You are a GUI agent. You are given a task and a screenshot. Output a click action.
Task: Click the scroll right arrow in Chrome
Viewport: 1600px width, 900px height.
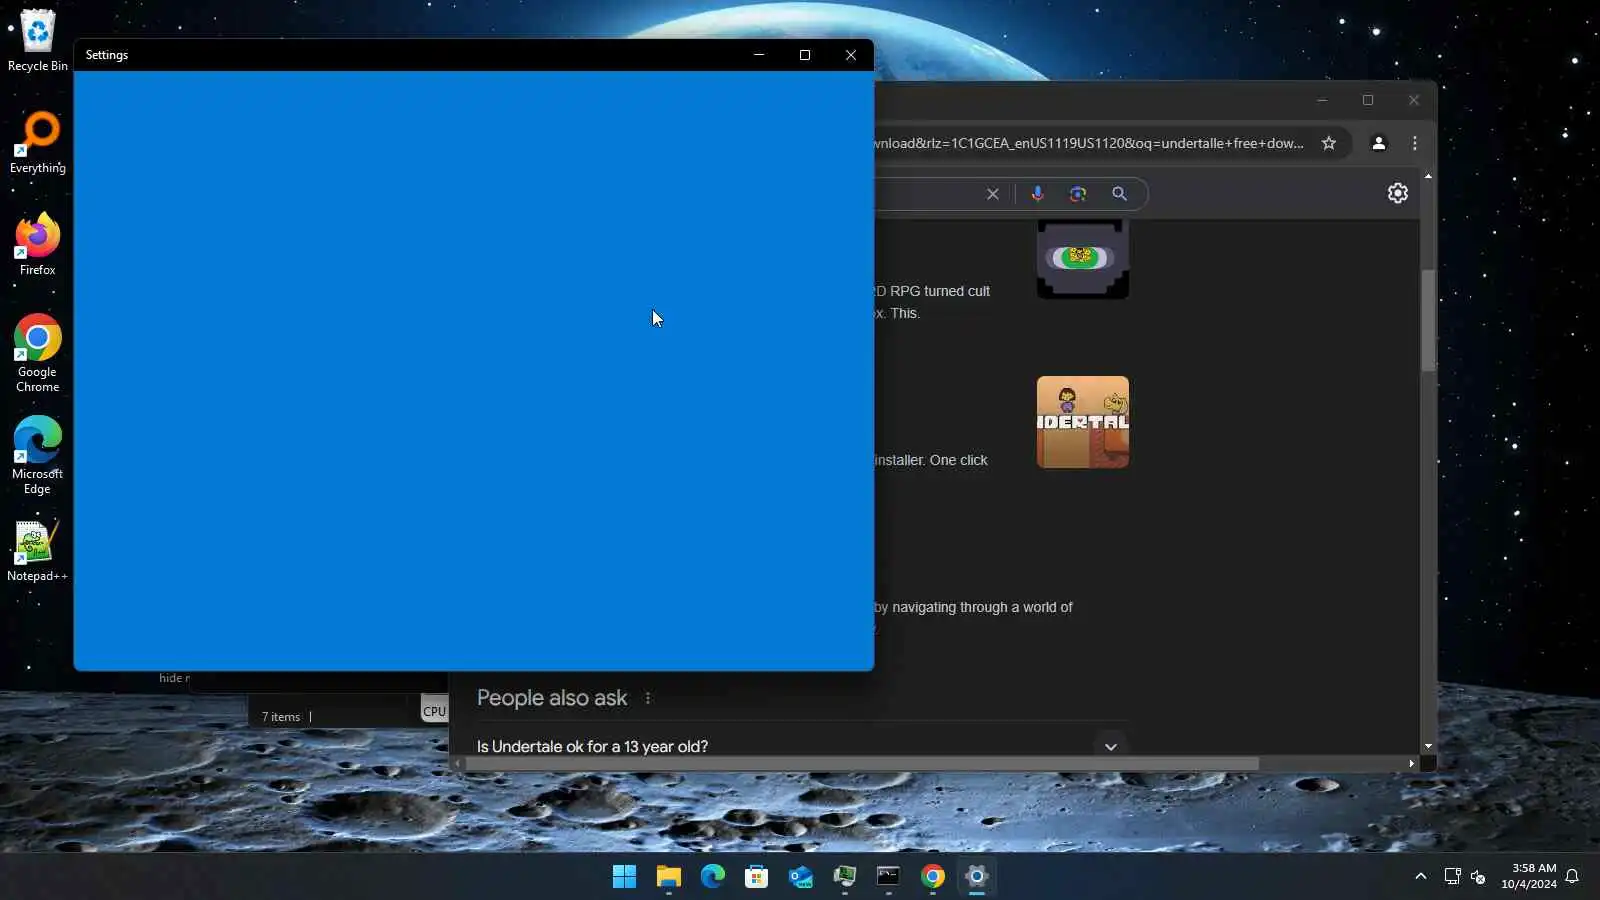coord(1411,764)
